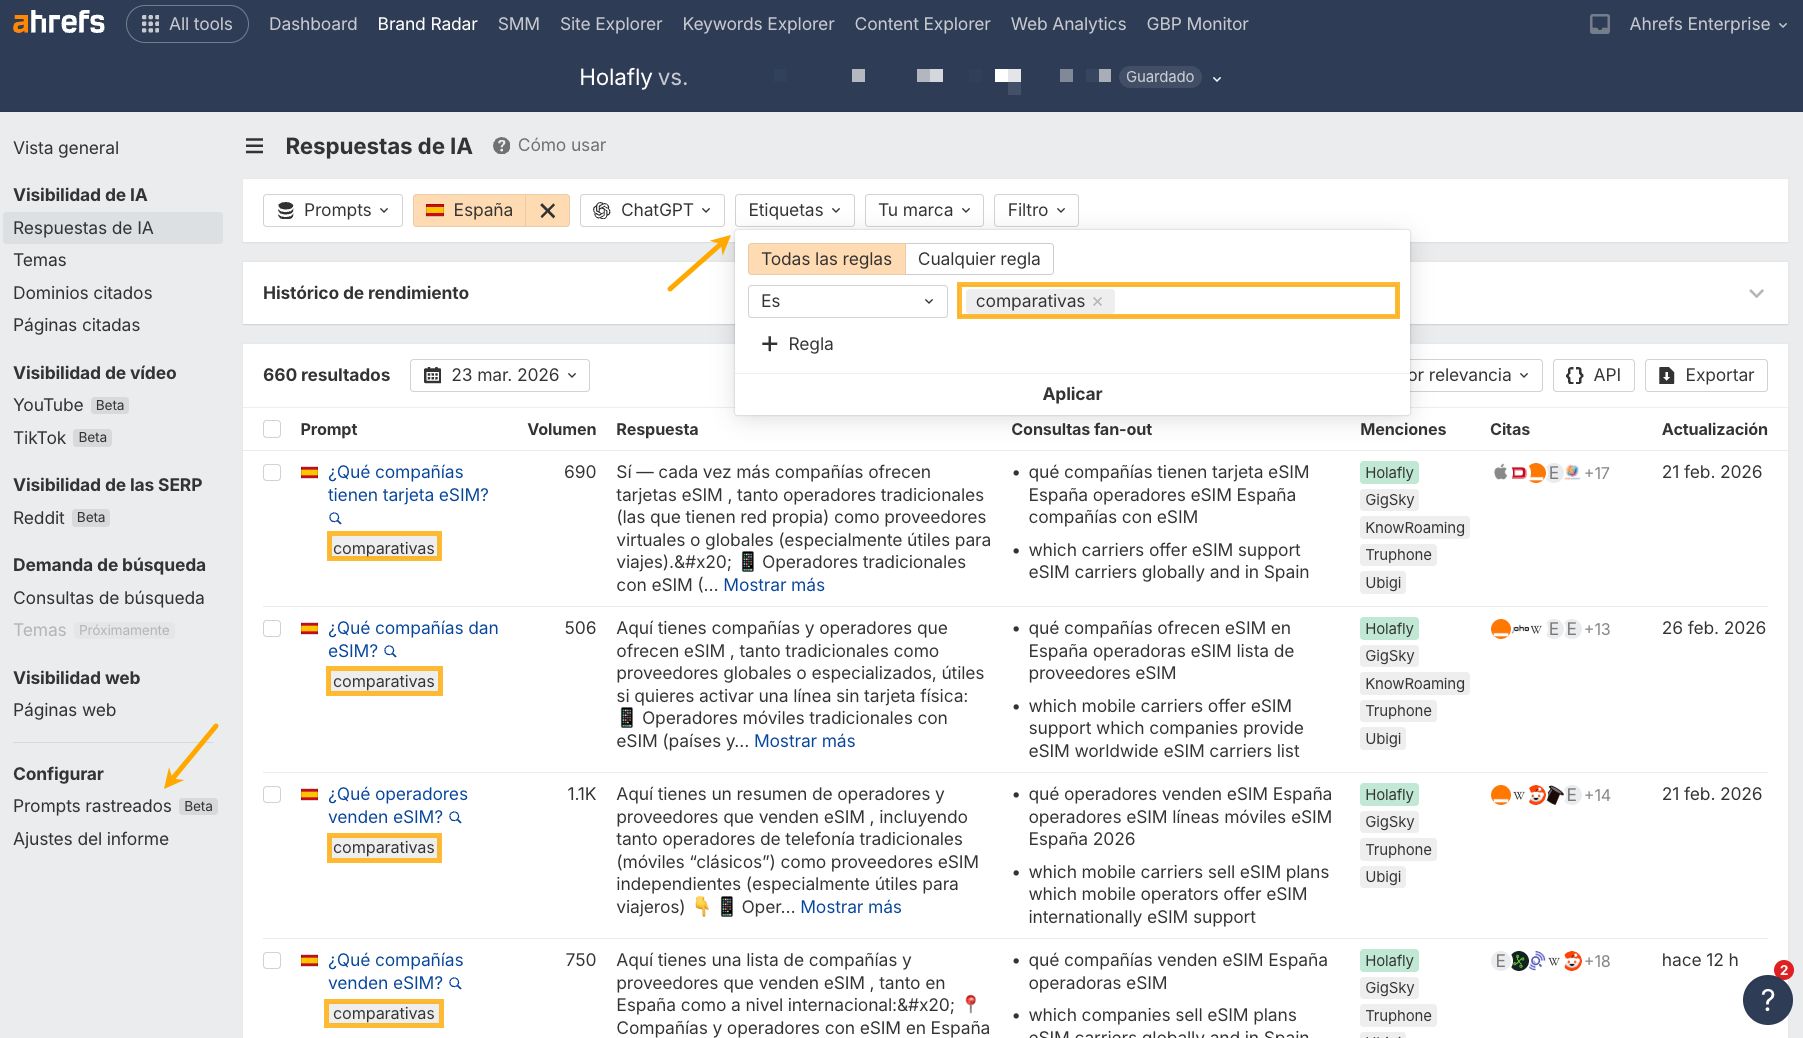Click the Cómo usar help icon
Screen dimensions: 1803x1038
point(501,146)
